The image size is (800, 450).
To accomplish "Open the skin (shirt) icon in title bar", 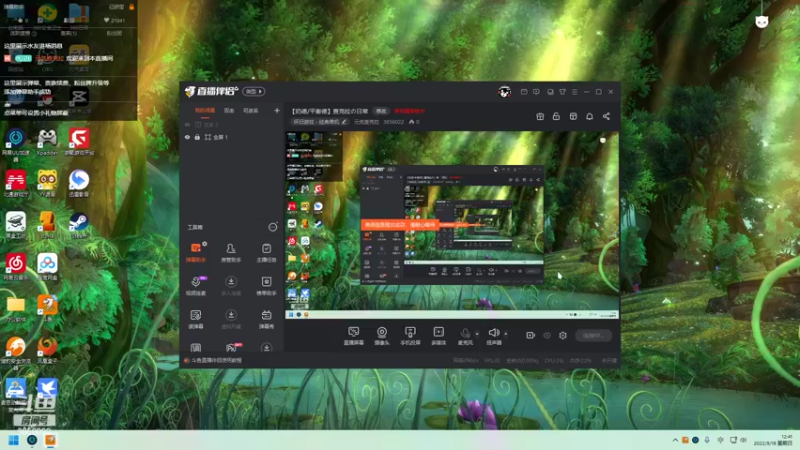I will 563,92.
